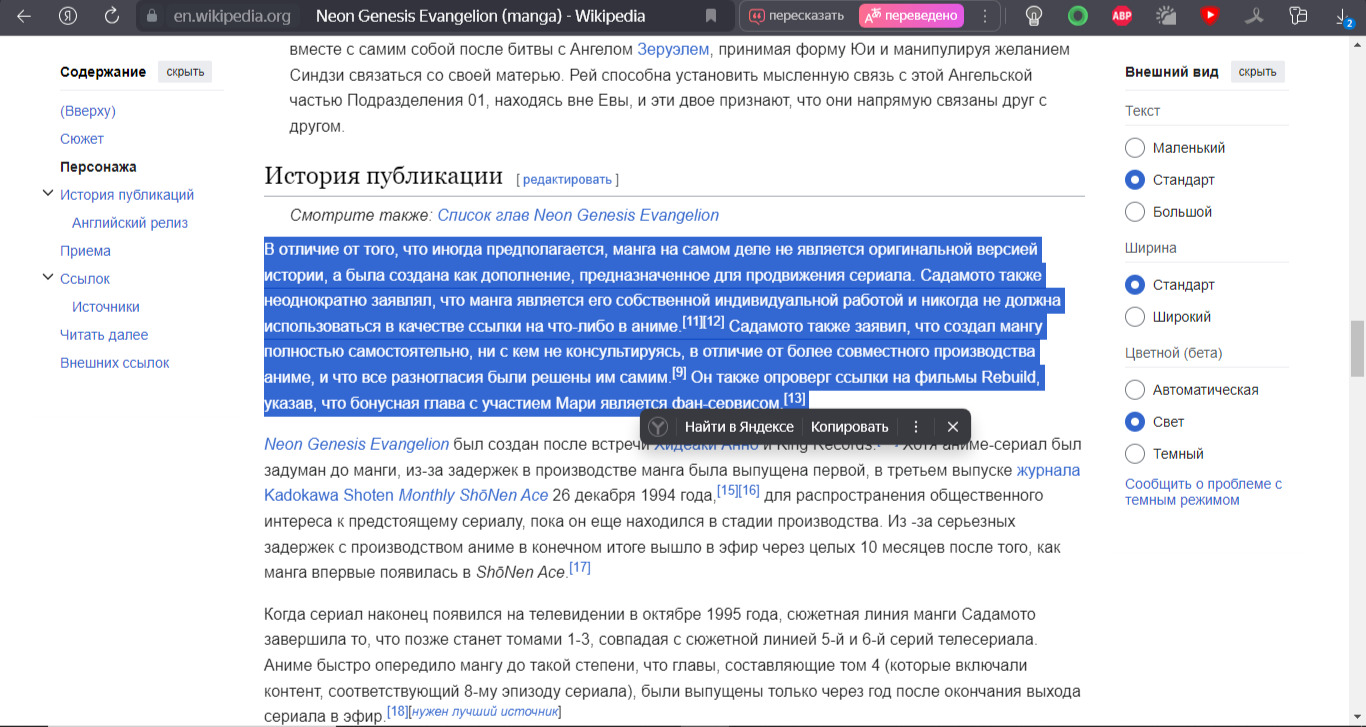Open the downloads arrow icon

pos(1343,16)
